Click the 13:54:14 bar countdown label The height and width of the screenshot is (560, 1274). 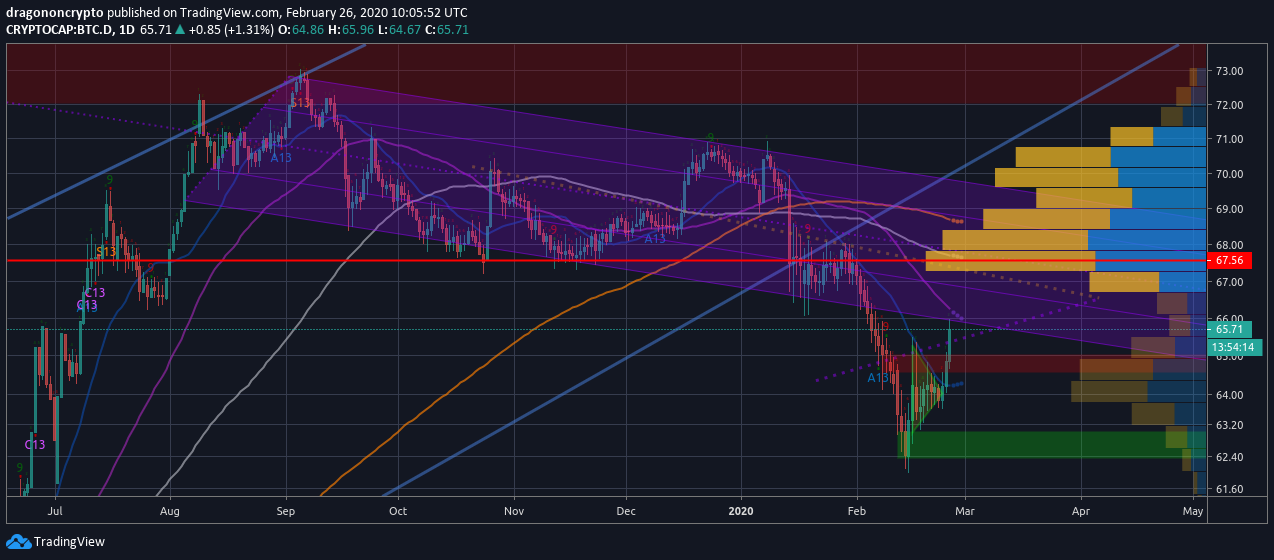click(x=1235, y=348)
